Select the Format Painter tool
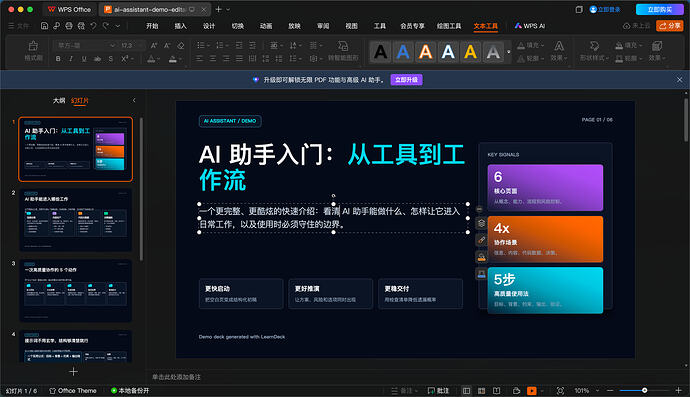Viewport: 690px width, 397px height. 33,51
